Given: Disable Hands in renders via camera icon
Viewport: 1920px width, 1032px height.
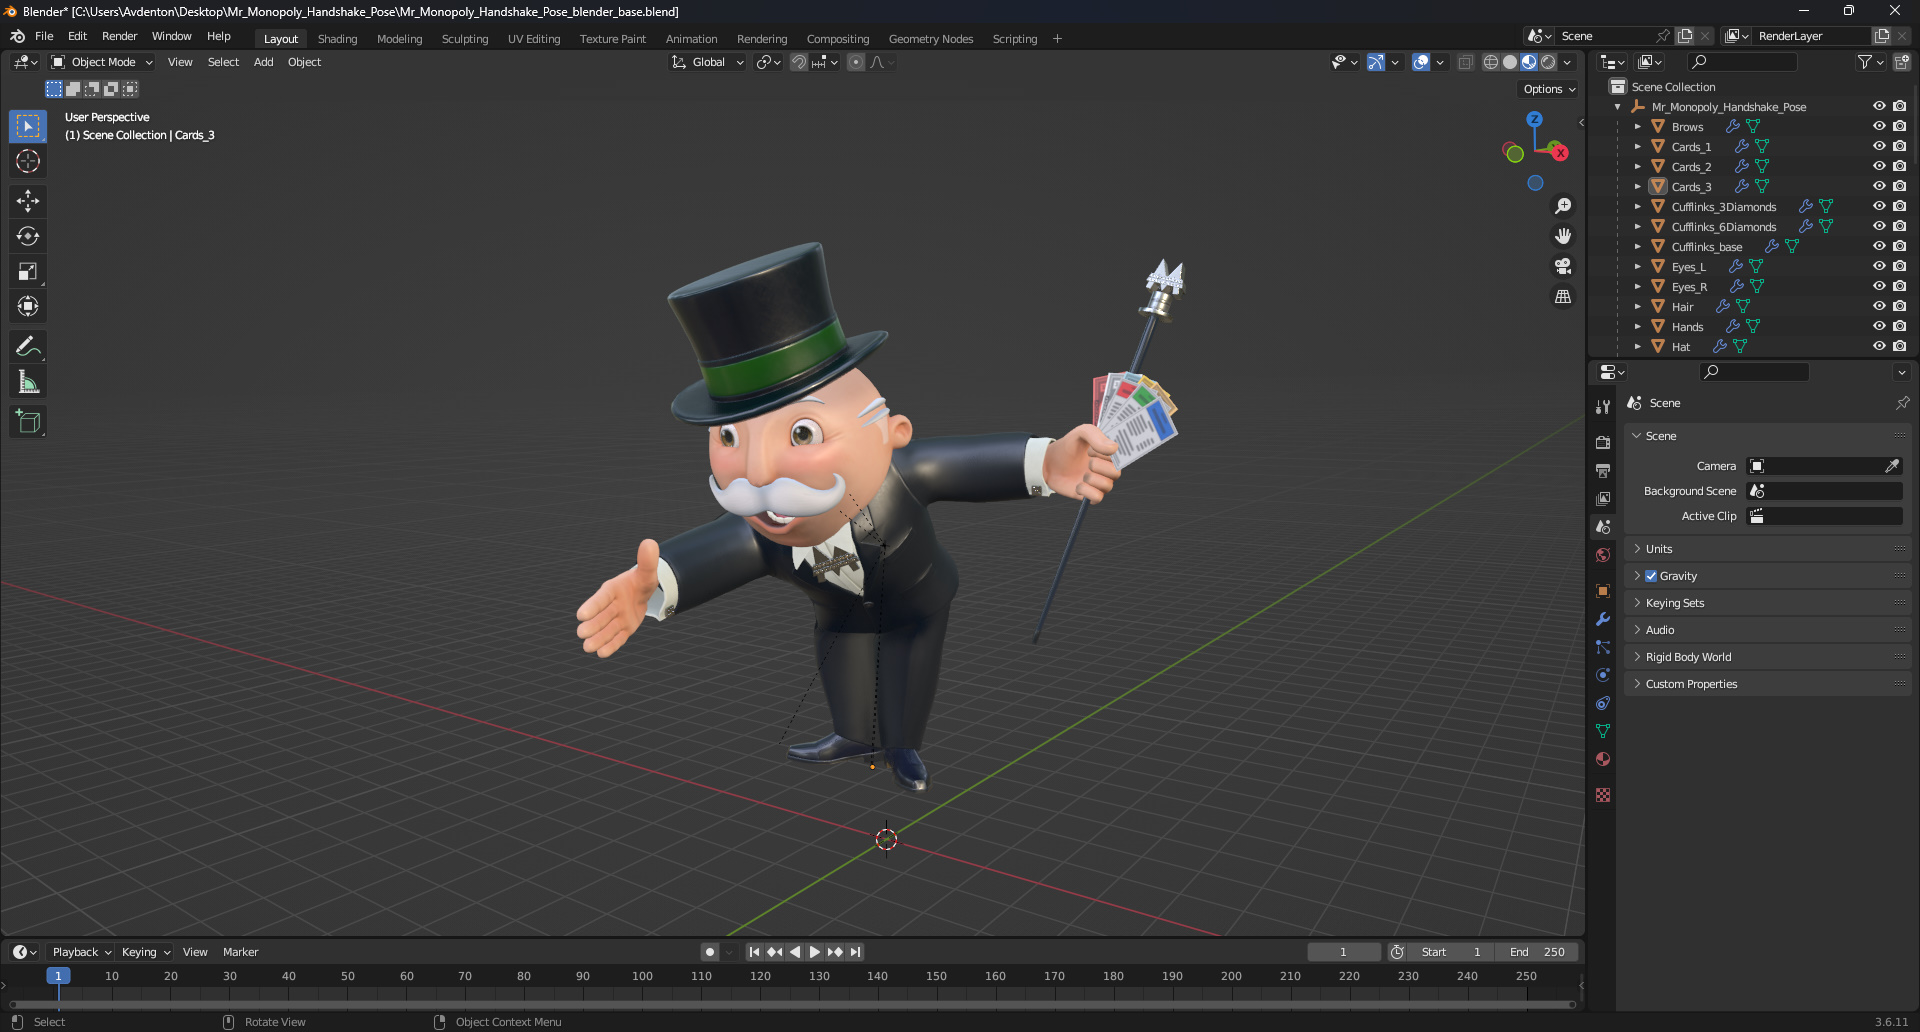Looking at the screenshot, I should coord(1899,326).
